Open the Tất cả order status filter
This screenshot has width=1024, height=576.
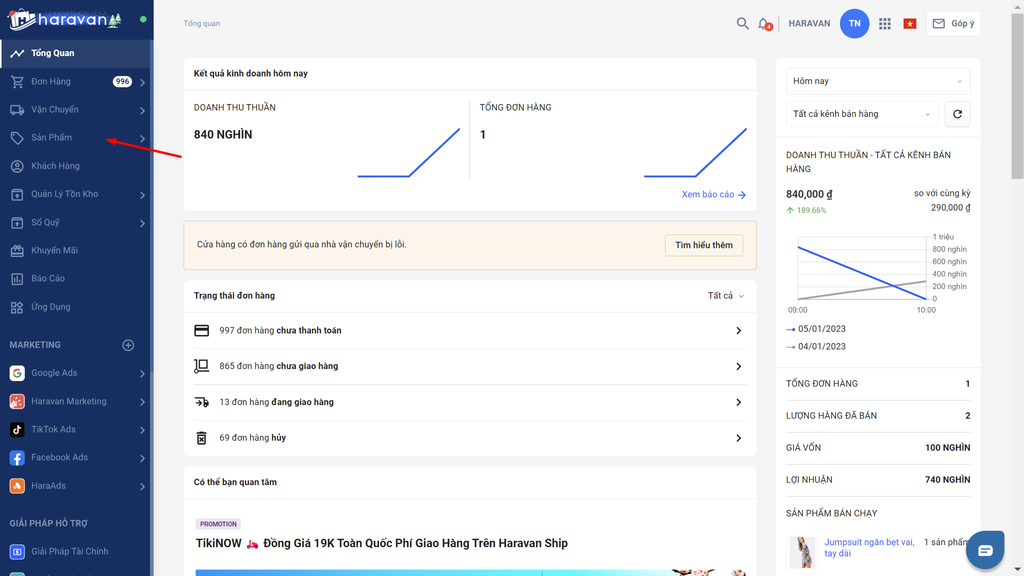click(x=726, y=296)
